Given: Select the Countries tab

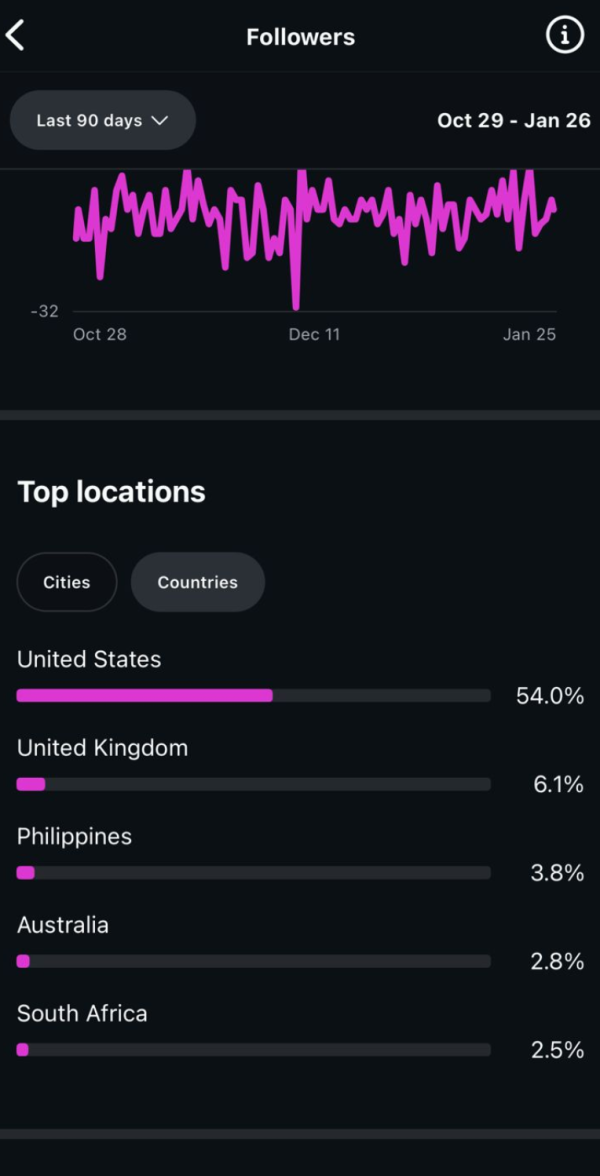Looking at the screenshot, I should [x=197, y=582].
